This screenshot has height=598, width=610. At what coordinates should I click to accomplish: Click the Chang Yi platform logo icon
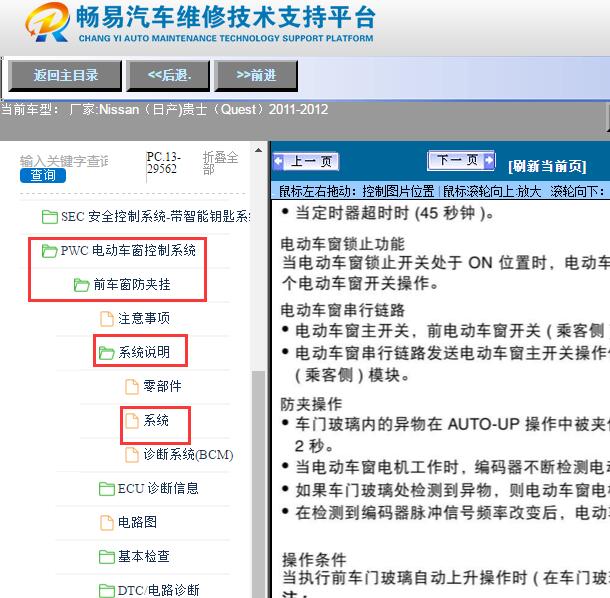(47, 22)
